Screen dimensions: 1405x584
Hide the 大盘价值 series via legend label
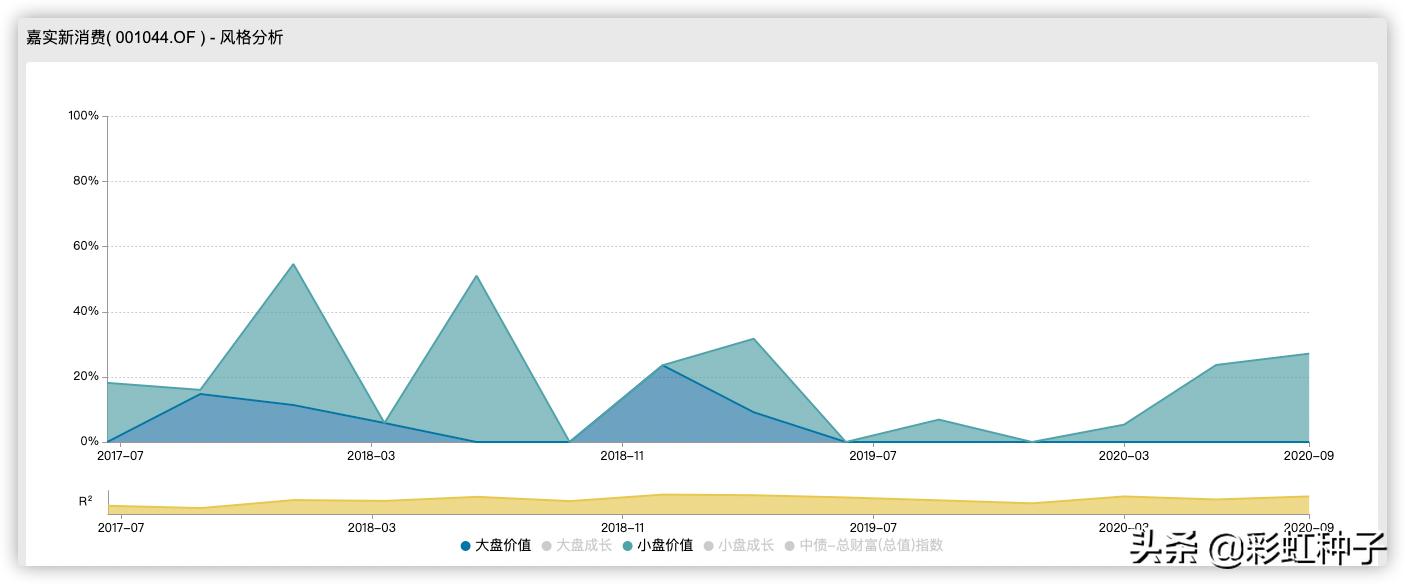(x=503, y=546)
